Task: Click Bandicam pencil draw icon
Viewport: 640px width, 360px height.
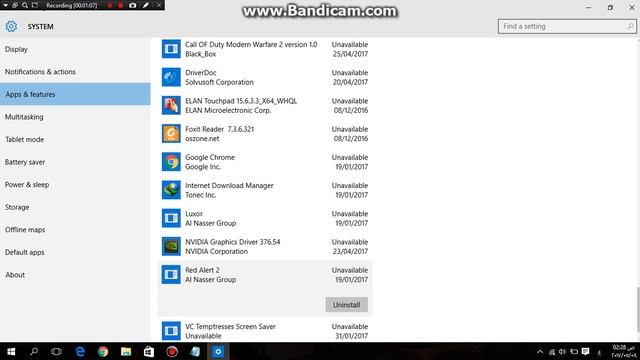Action: point(146,5)
